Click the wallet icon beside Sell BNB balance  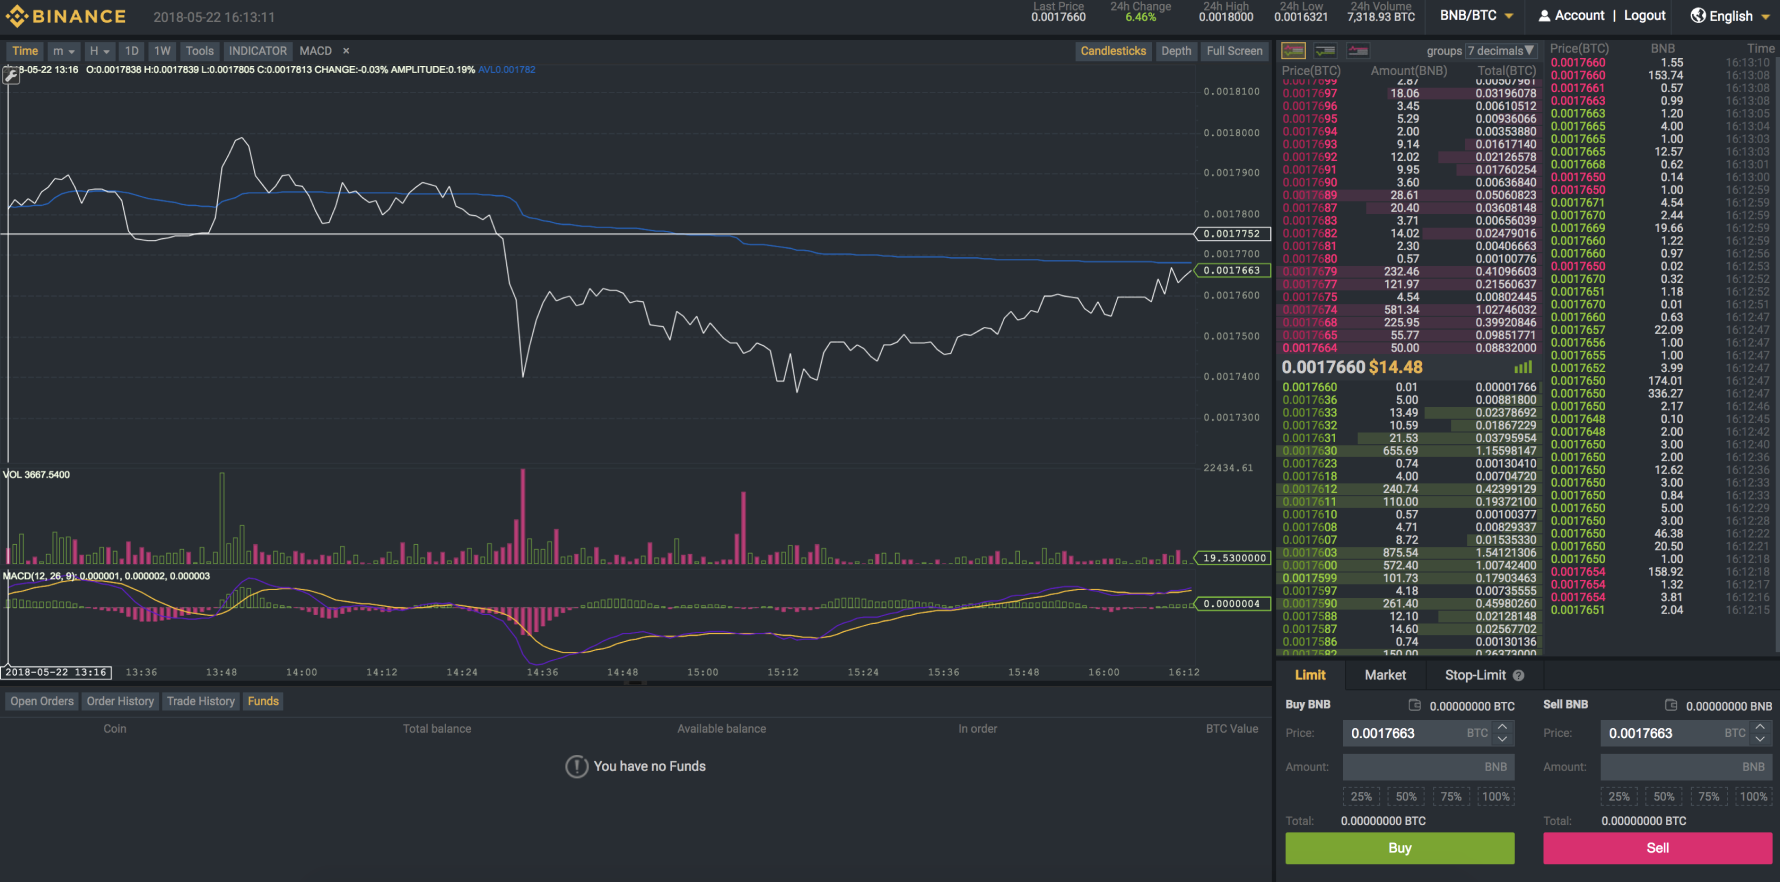pyautogui.click(x=1671, y=705)
